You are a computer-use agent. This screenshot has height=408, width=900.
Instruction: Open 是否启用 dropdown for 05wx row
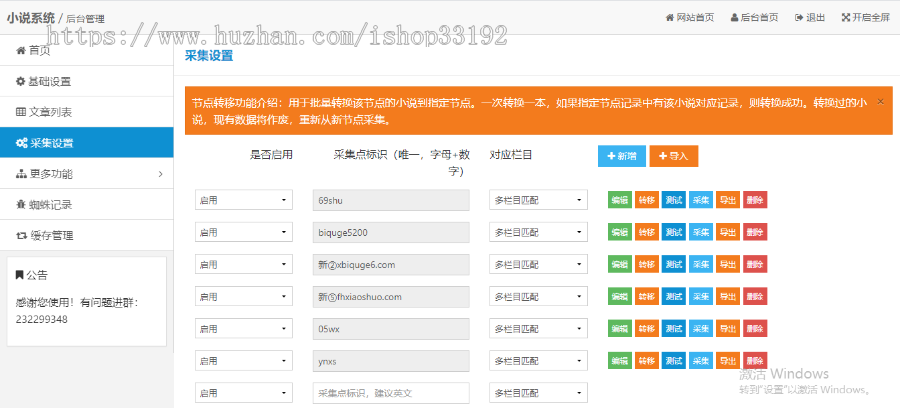pyautogui.click(x=244, y=328)
